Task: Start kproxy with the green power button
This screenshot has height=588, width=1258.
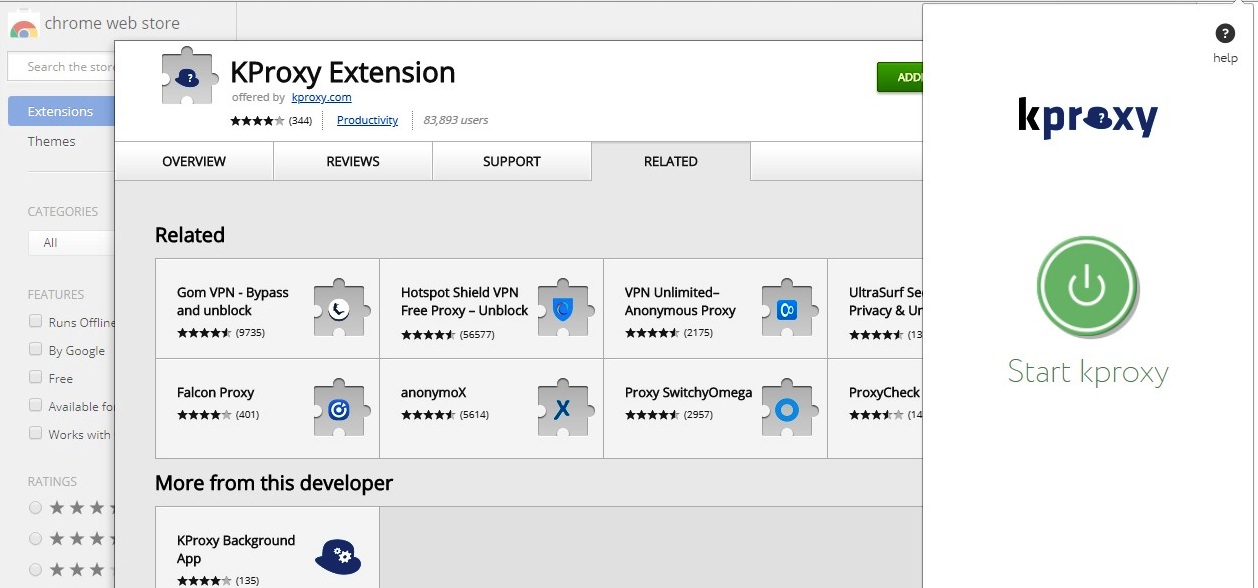Action: (1087, 287)
